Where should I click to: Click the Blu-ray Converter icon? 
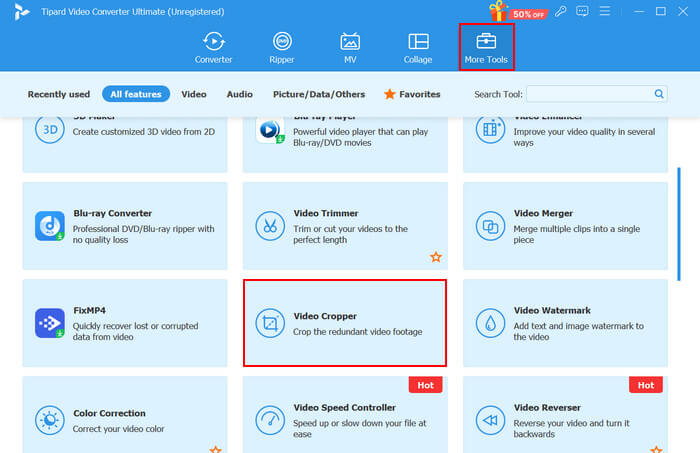(x=50, y=226)
